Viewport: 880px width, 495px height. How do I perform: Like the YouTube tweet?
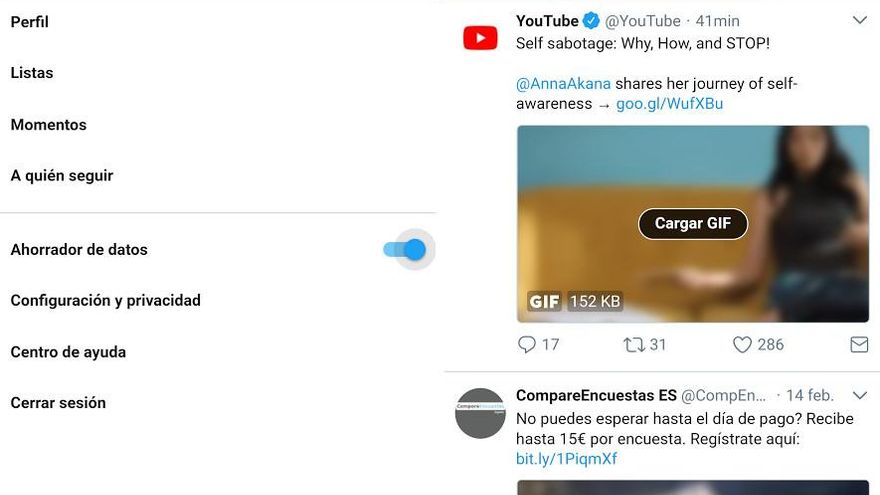[x=742, y=345]
